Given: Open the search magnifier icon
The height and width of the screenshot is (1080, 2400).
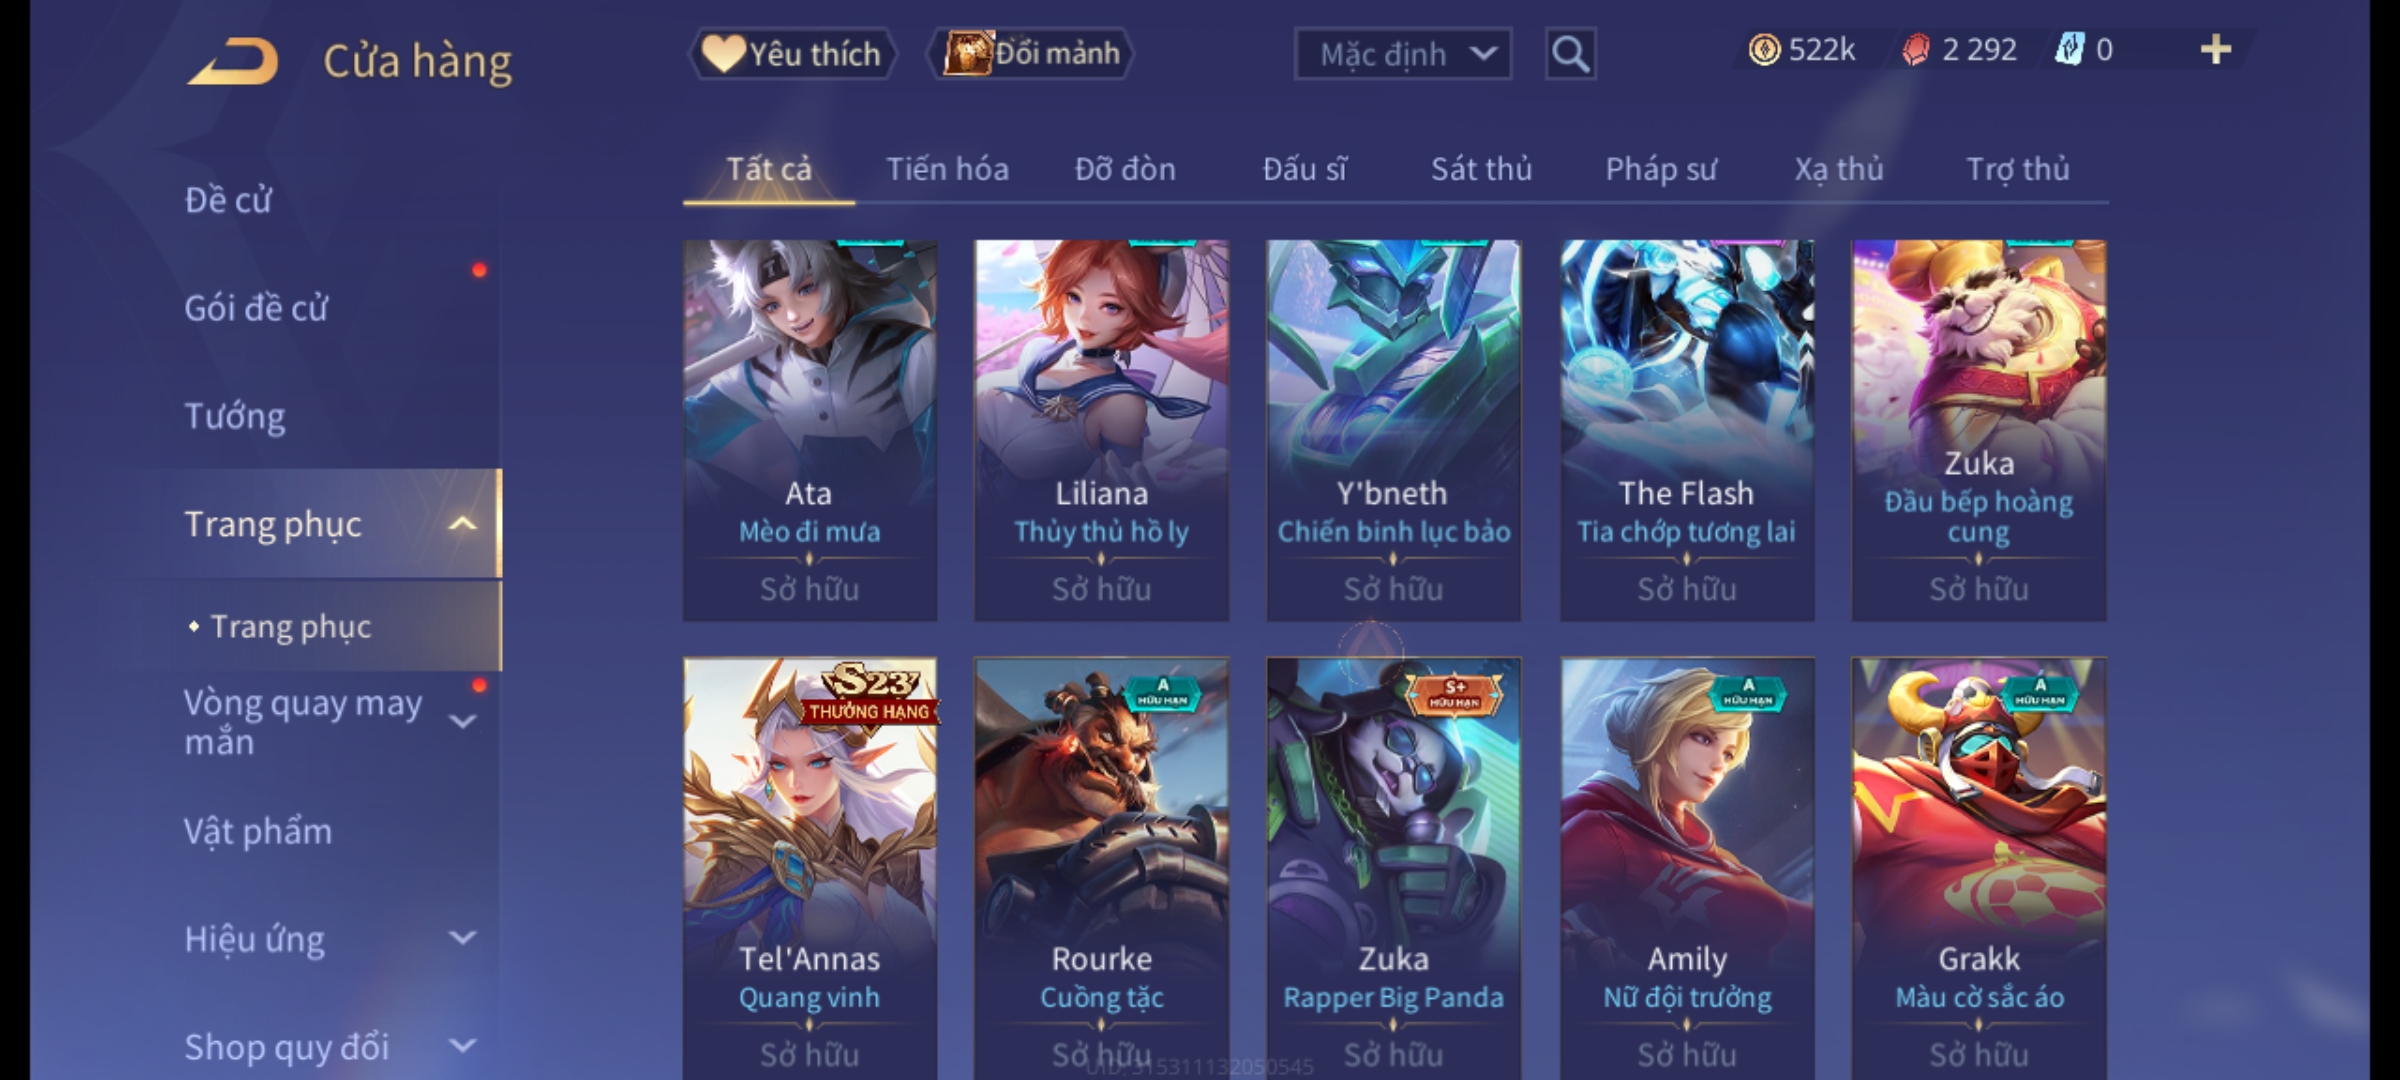Looking at the screenshot, I should pyautogui.click(x=1570, y=54).
